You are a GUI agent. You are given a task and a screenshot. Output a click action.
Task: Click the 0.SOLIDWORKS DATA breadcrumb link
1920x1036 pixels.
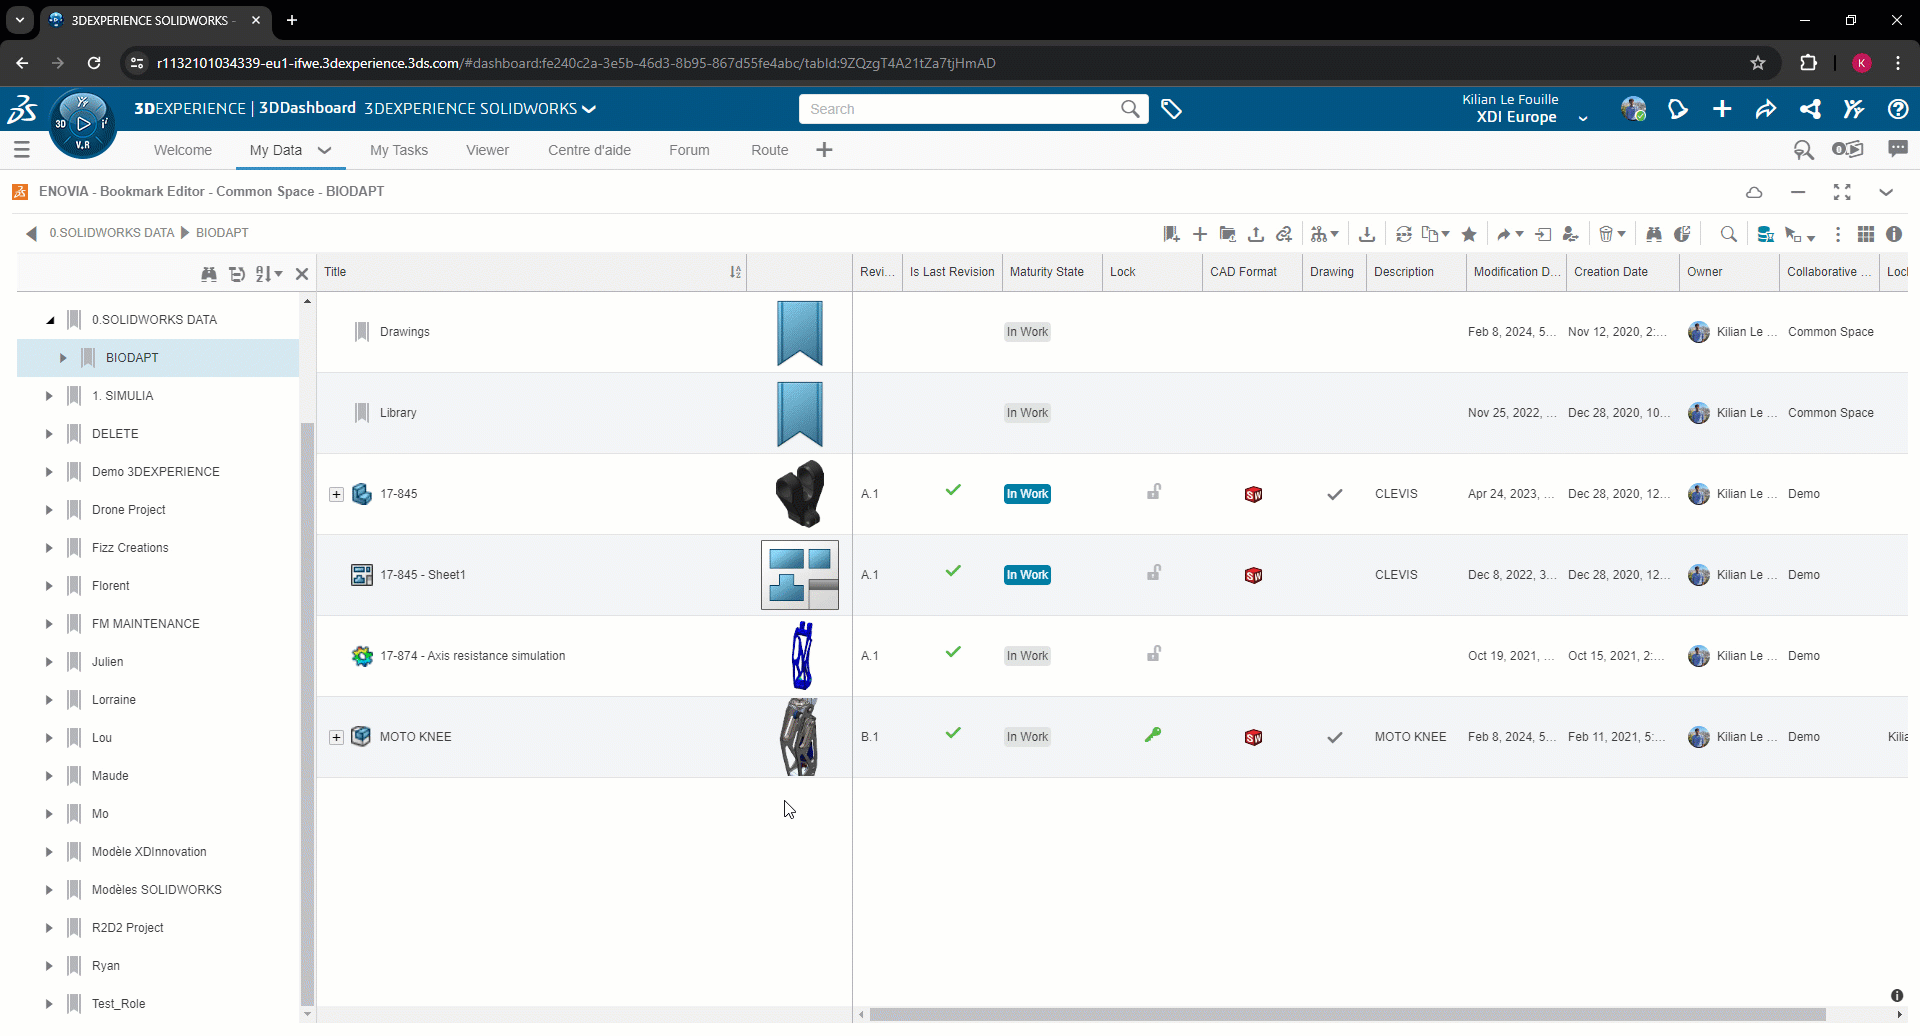click(x=112, y=233)
